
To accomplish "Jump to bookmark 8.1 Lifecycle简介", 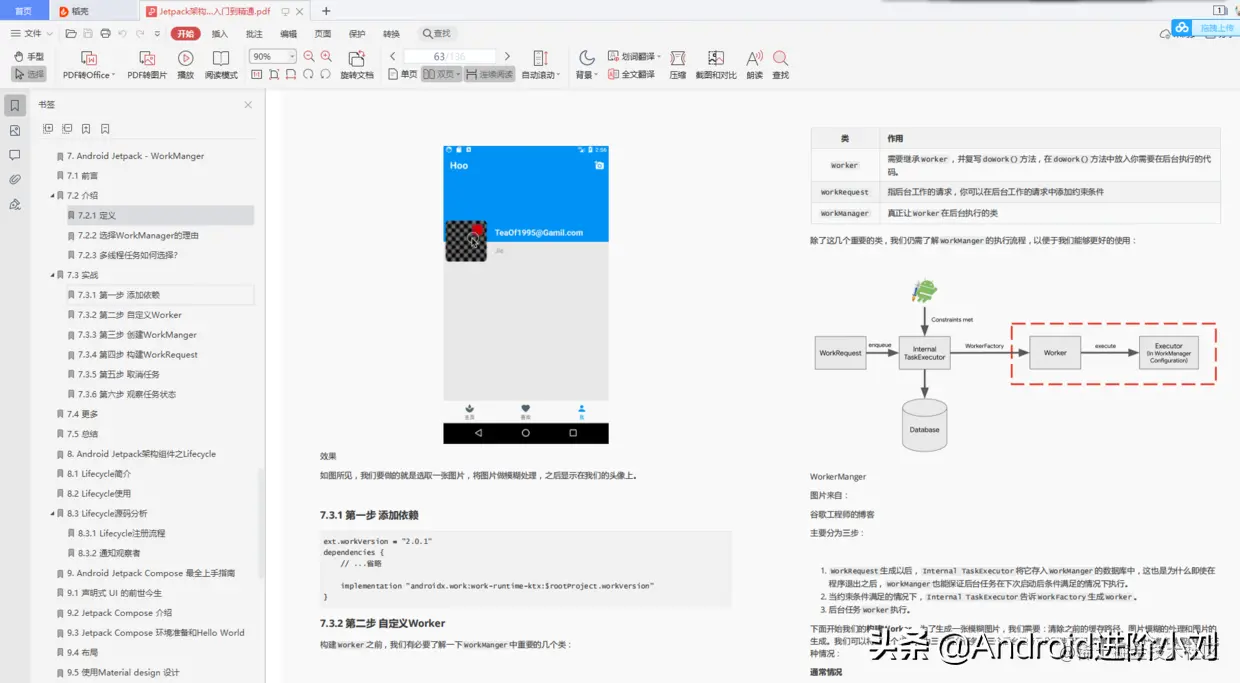I will [99, 474].
